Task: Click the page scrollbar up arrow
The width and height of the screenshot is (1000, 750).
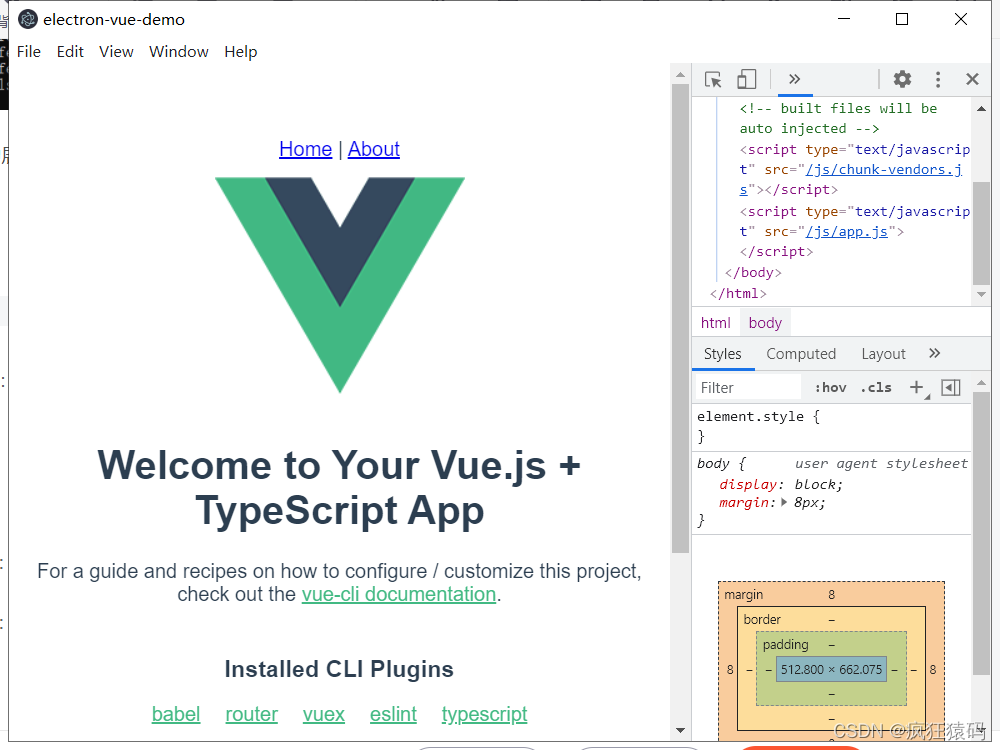Action: (680, 75)
